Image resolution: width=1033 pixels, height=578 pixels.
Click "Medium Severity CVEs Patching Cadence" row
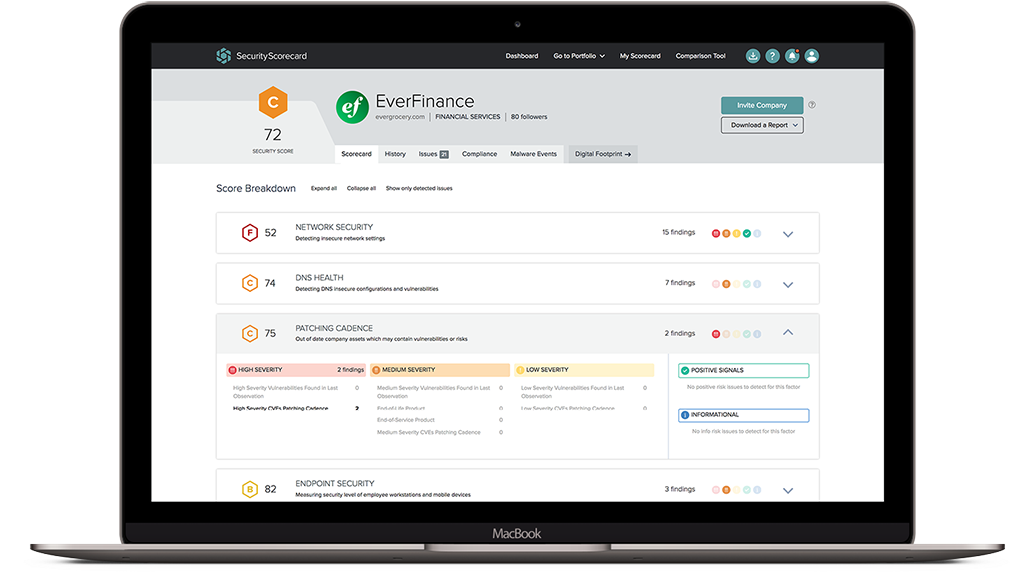439,432
